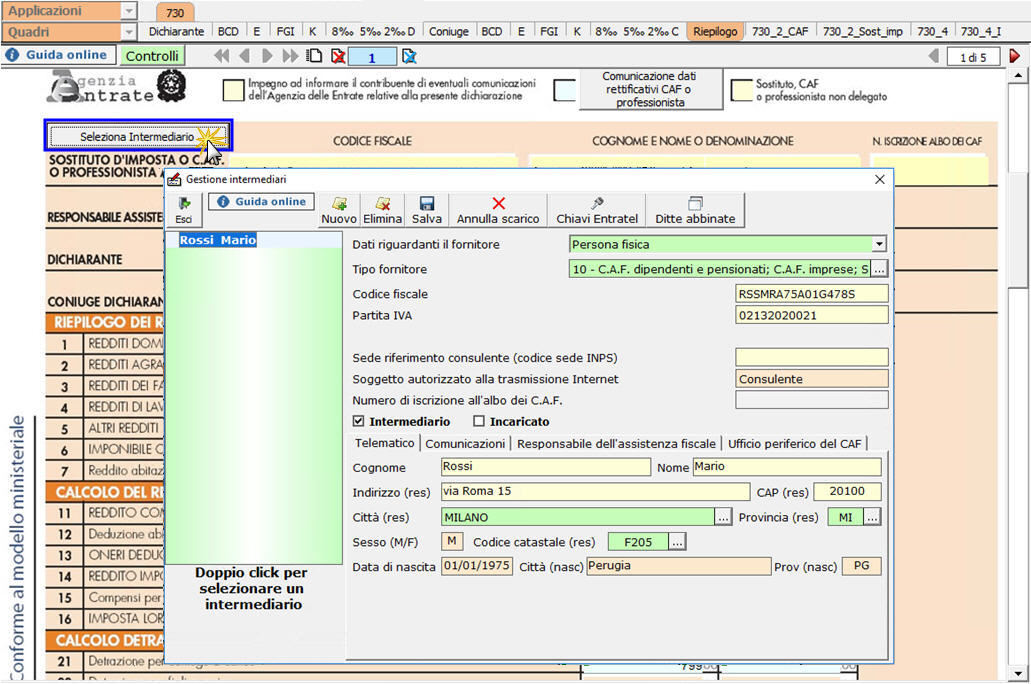The width and height of the screenshot is (1031, 684).
Task: Open Dati riguardanti il fornitore dropdown
Action: (x=879, y=244)
